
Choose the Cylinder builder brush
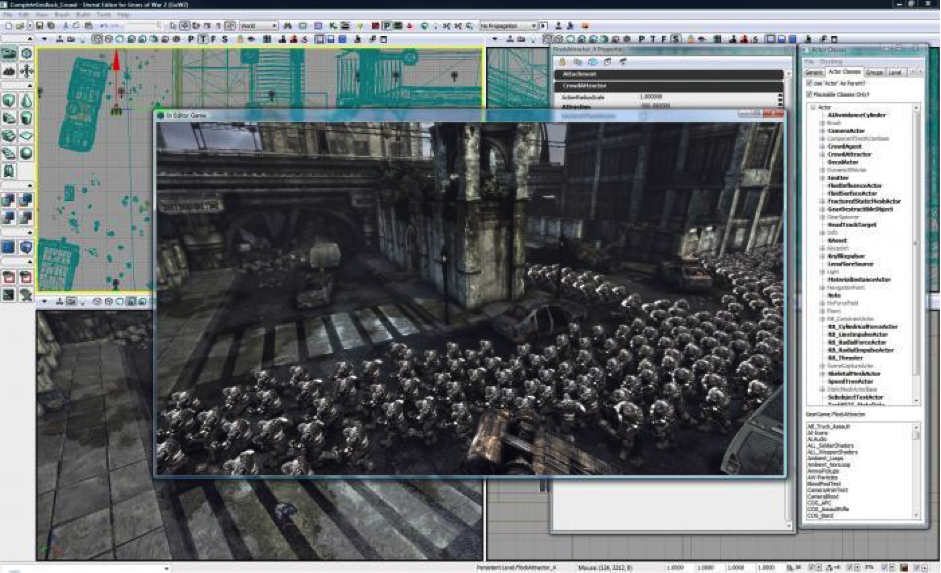[26, 118]
